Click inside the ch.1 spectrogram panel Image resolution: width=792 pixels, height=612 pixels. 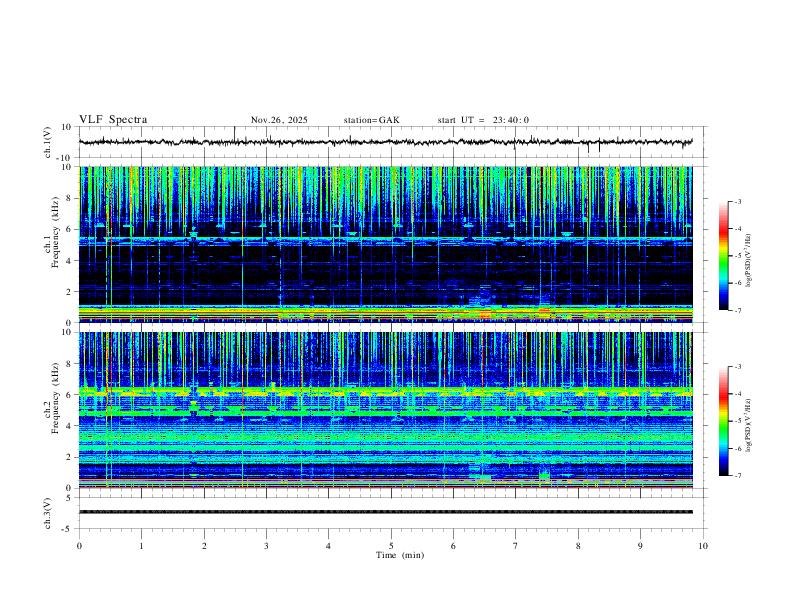[x=386, y=244]
